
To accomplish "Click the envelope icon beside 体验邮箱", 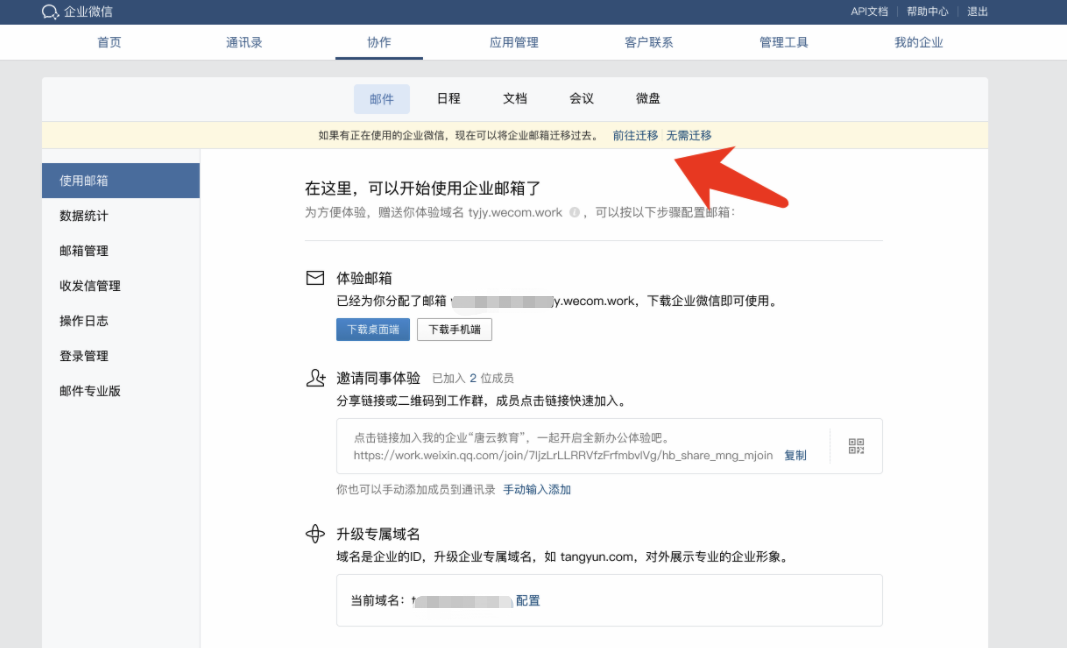I will click(x=315, y=278).
